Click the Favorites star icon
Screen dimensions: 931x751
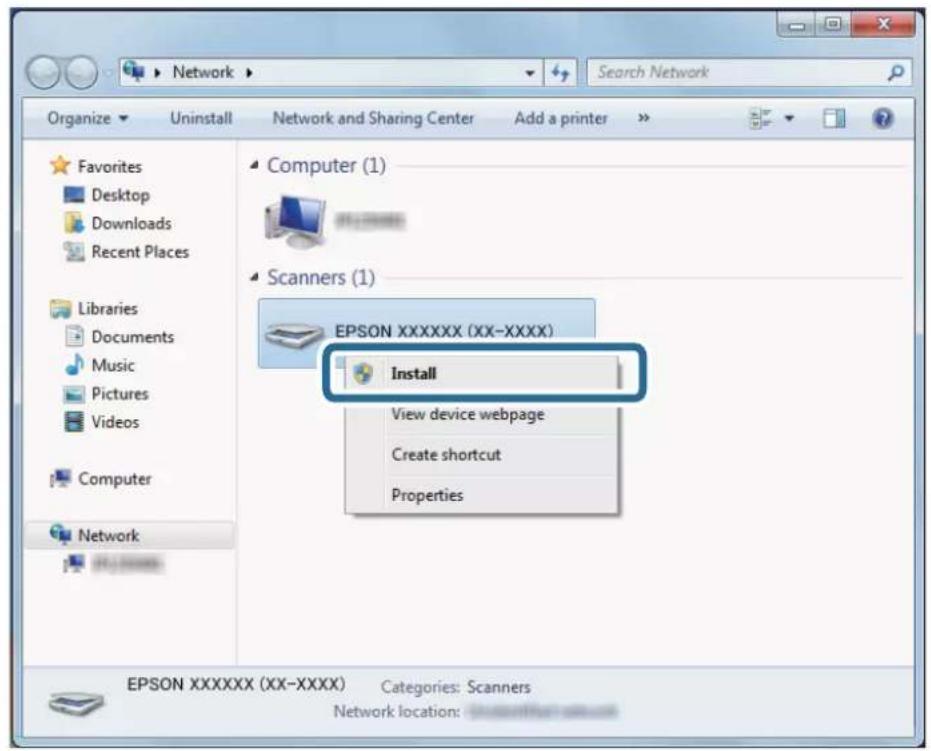61,165
